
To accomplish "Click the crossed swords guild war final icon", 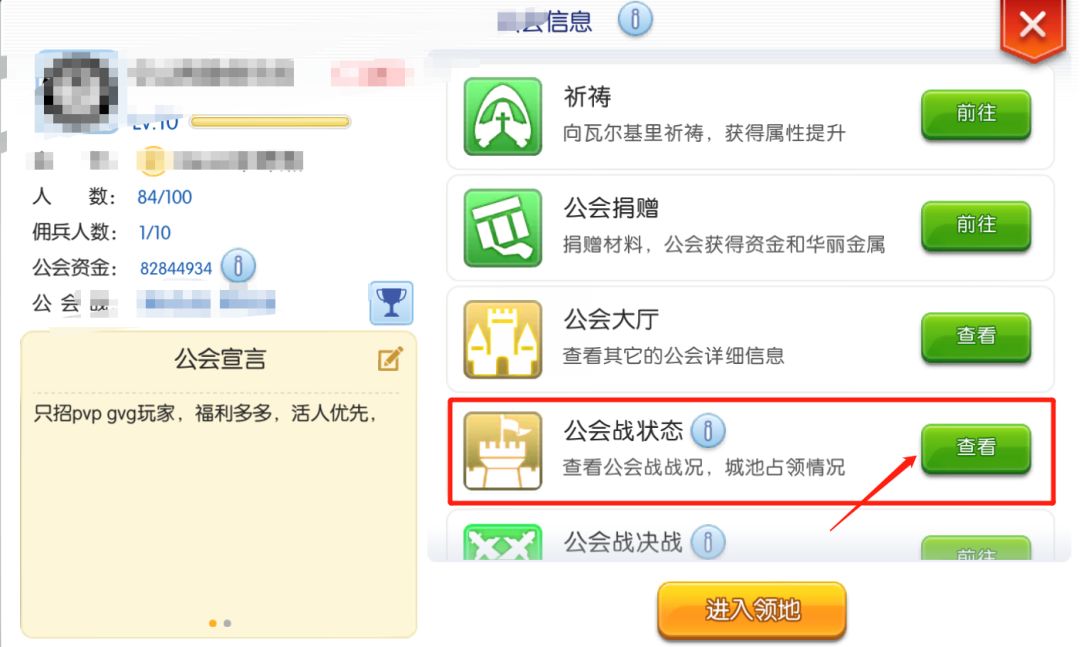I will coord(503,543).
